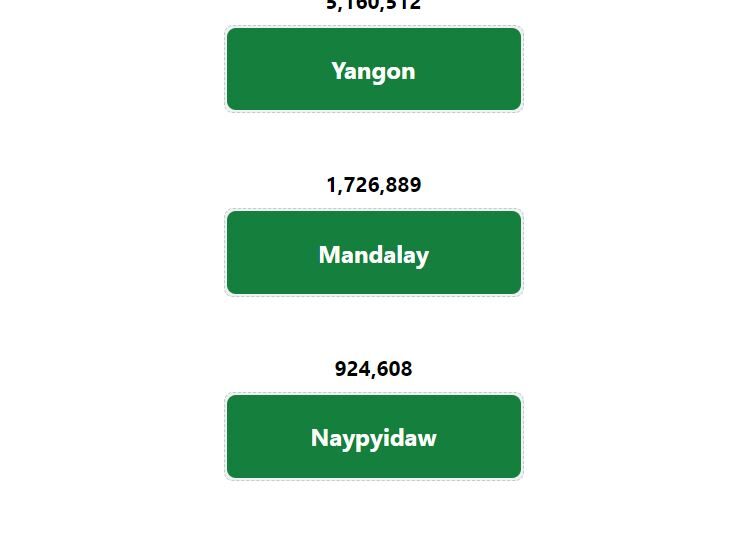Pick the city labeled with 1,726,889
743x536 pixels.
click(374, 253)
